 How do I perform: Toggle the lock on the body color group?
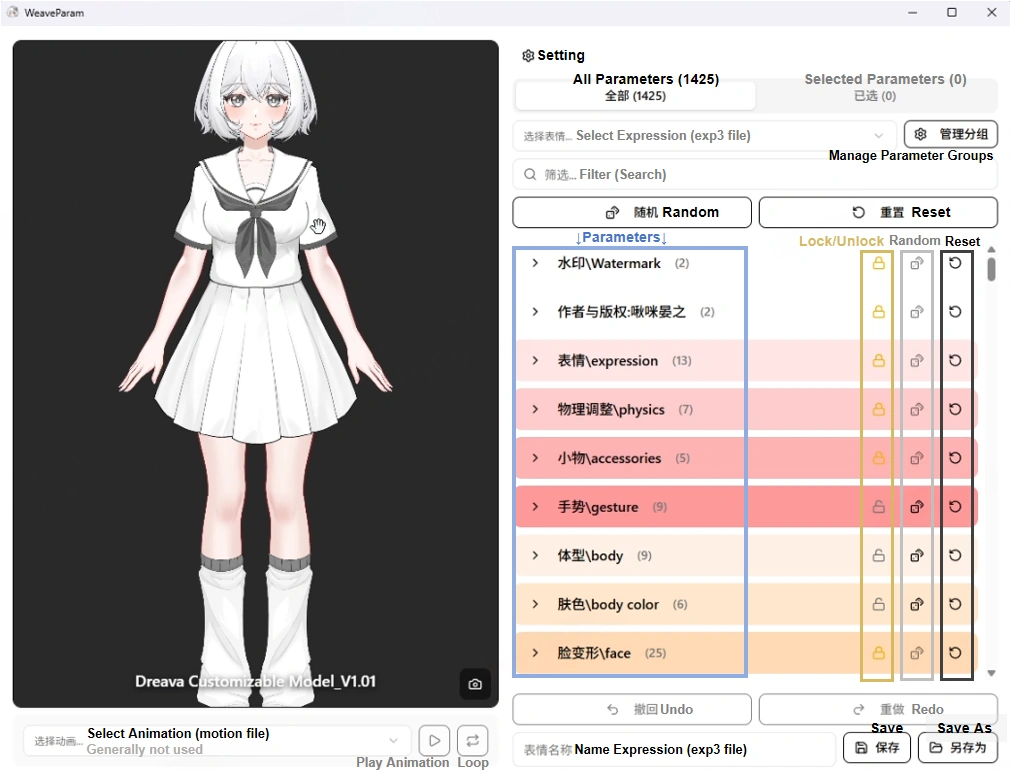click(x=878, y=604)
